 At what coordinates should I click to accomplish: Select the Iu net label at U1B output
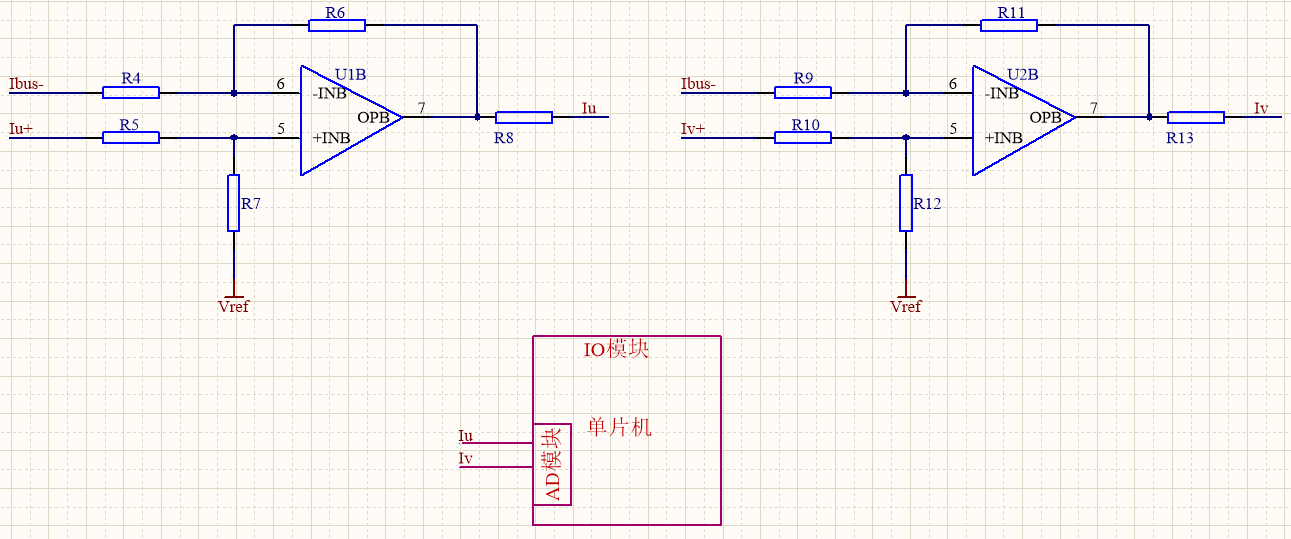589,108
